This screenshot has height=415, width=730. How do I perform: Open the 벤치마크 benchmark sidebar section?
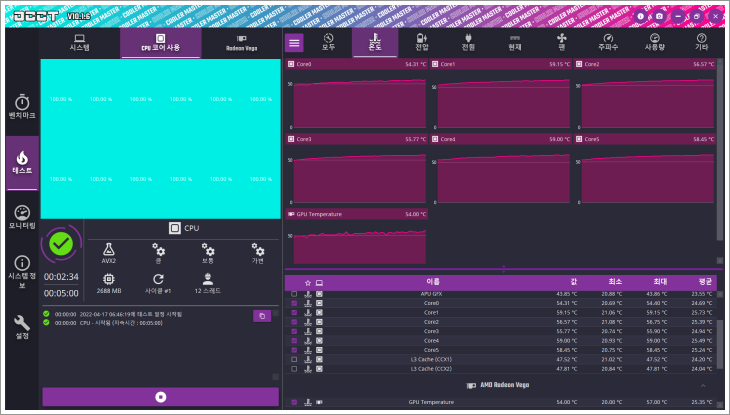pyautogui.click(x=22, y=107)
